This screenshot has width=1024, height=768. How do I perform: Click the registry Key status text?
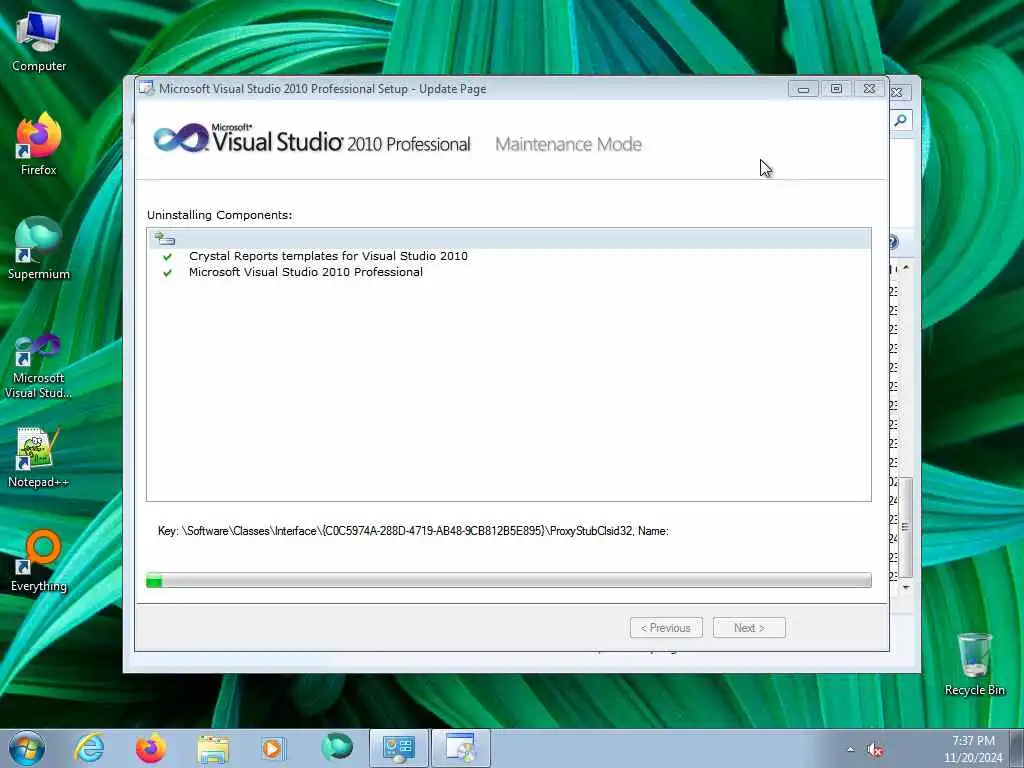[413, 531]
